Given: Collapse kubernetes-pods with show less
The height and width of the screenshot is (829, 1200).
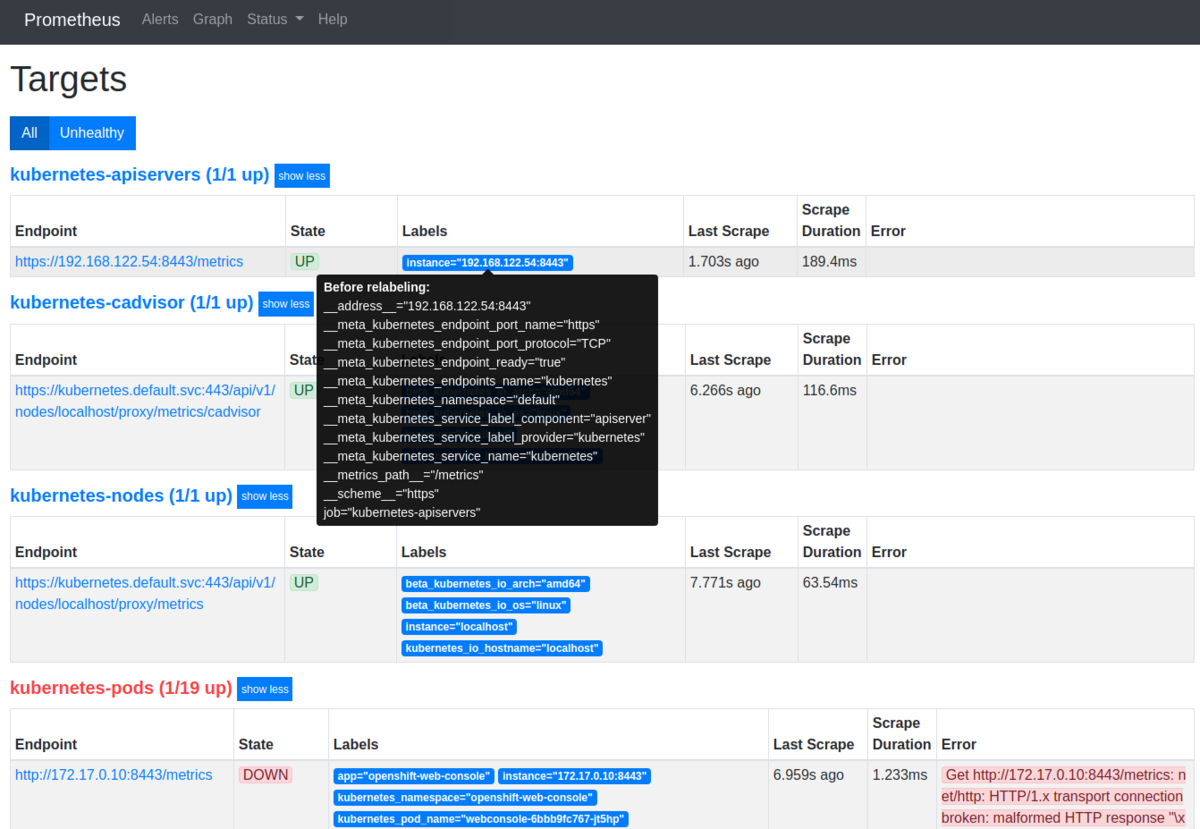Looking at the screenshot, I should [x=265, y=689].
